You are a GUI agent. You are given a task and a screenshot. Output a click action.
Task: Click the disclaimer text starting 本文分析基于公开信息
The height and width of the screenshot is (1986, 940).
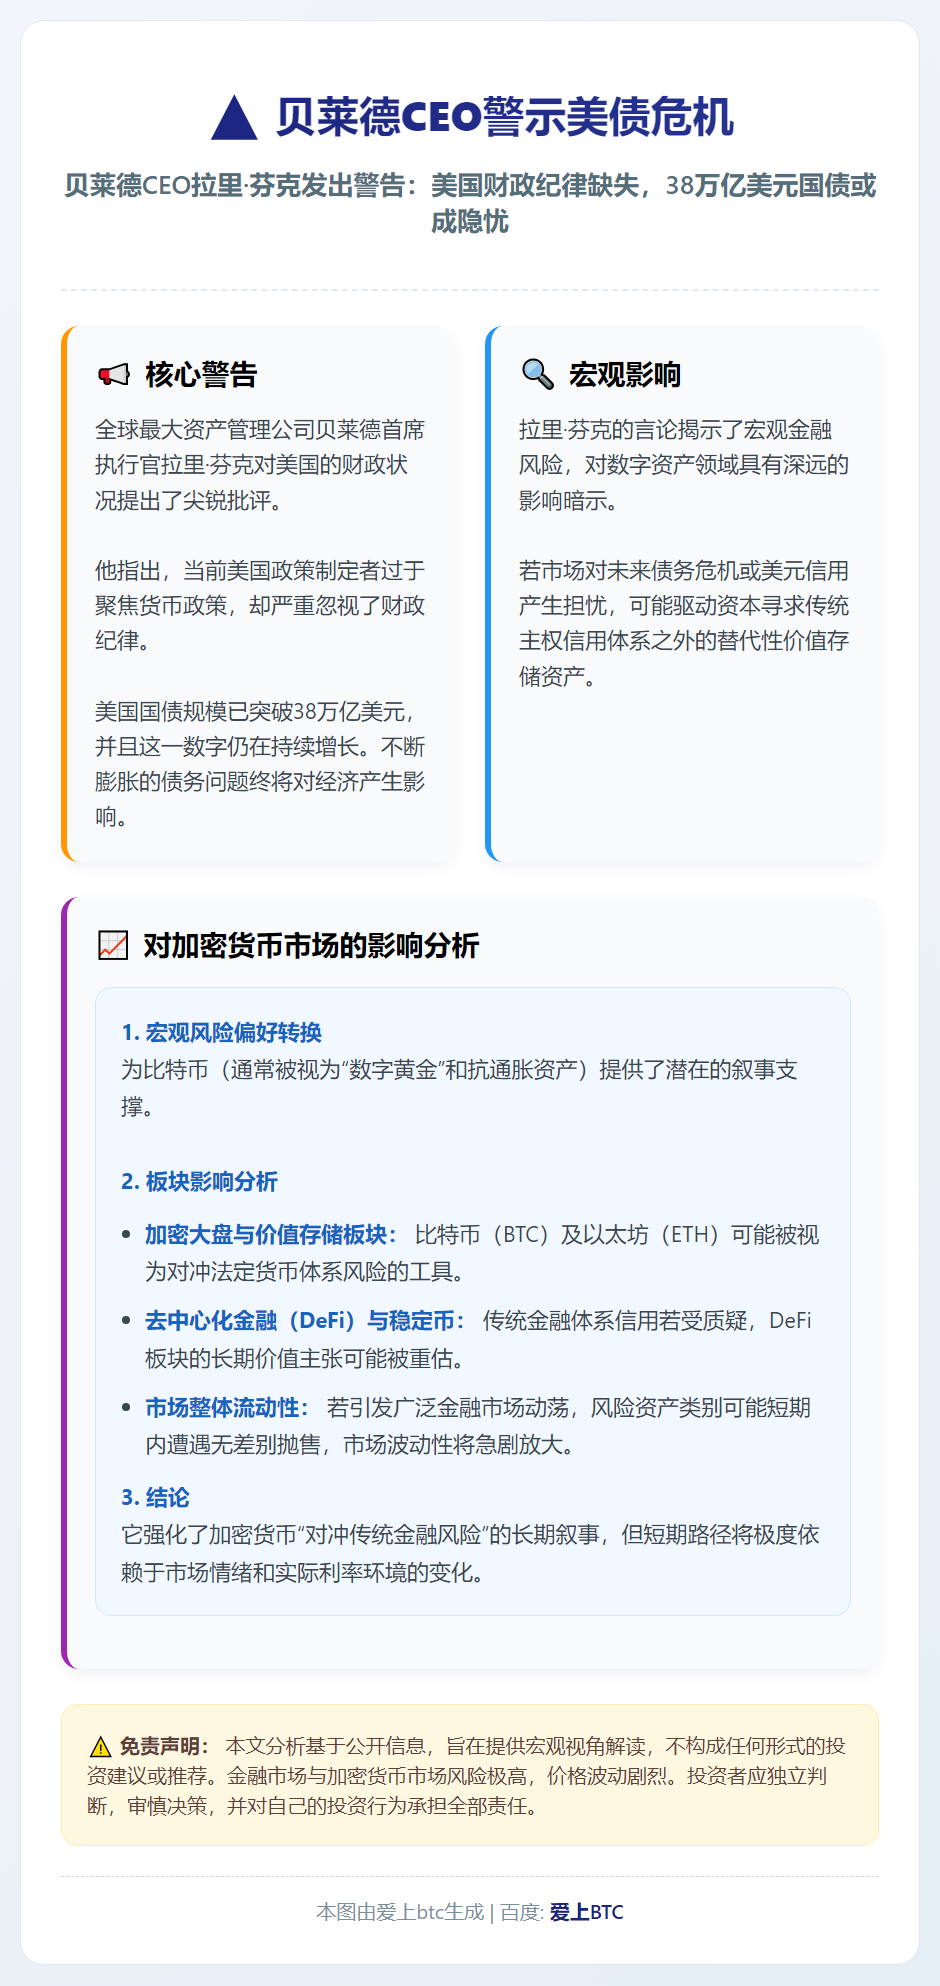pos(467,1776)
